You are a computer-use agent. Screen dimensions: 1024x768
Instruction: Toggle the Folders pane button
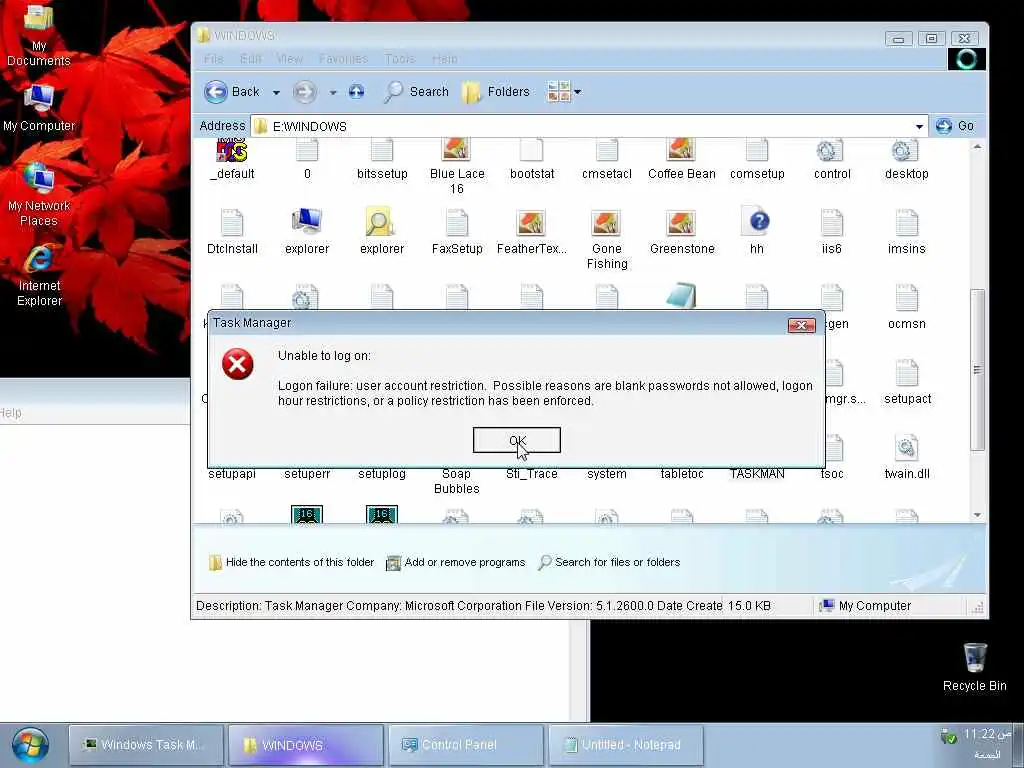[x=496, y=92]
